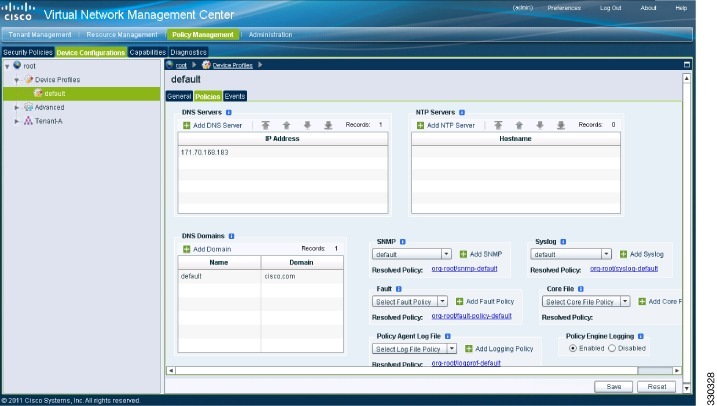Click the Policy Agent Log File info icon
Screen dimensions: 717x406
(448, 337)
